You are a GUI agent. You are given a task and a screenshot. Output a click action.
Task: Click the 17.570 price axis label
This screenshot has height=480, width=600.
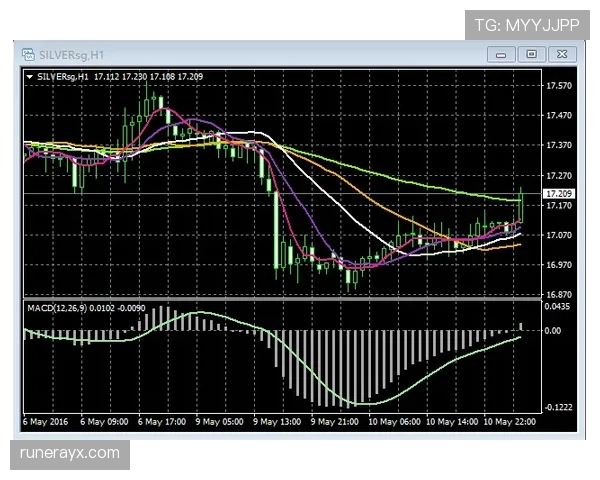point(558,86)
